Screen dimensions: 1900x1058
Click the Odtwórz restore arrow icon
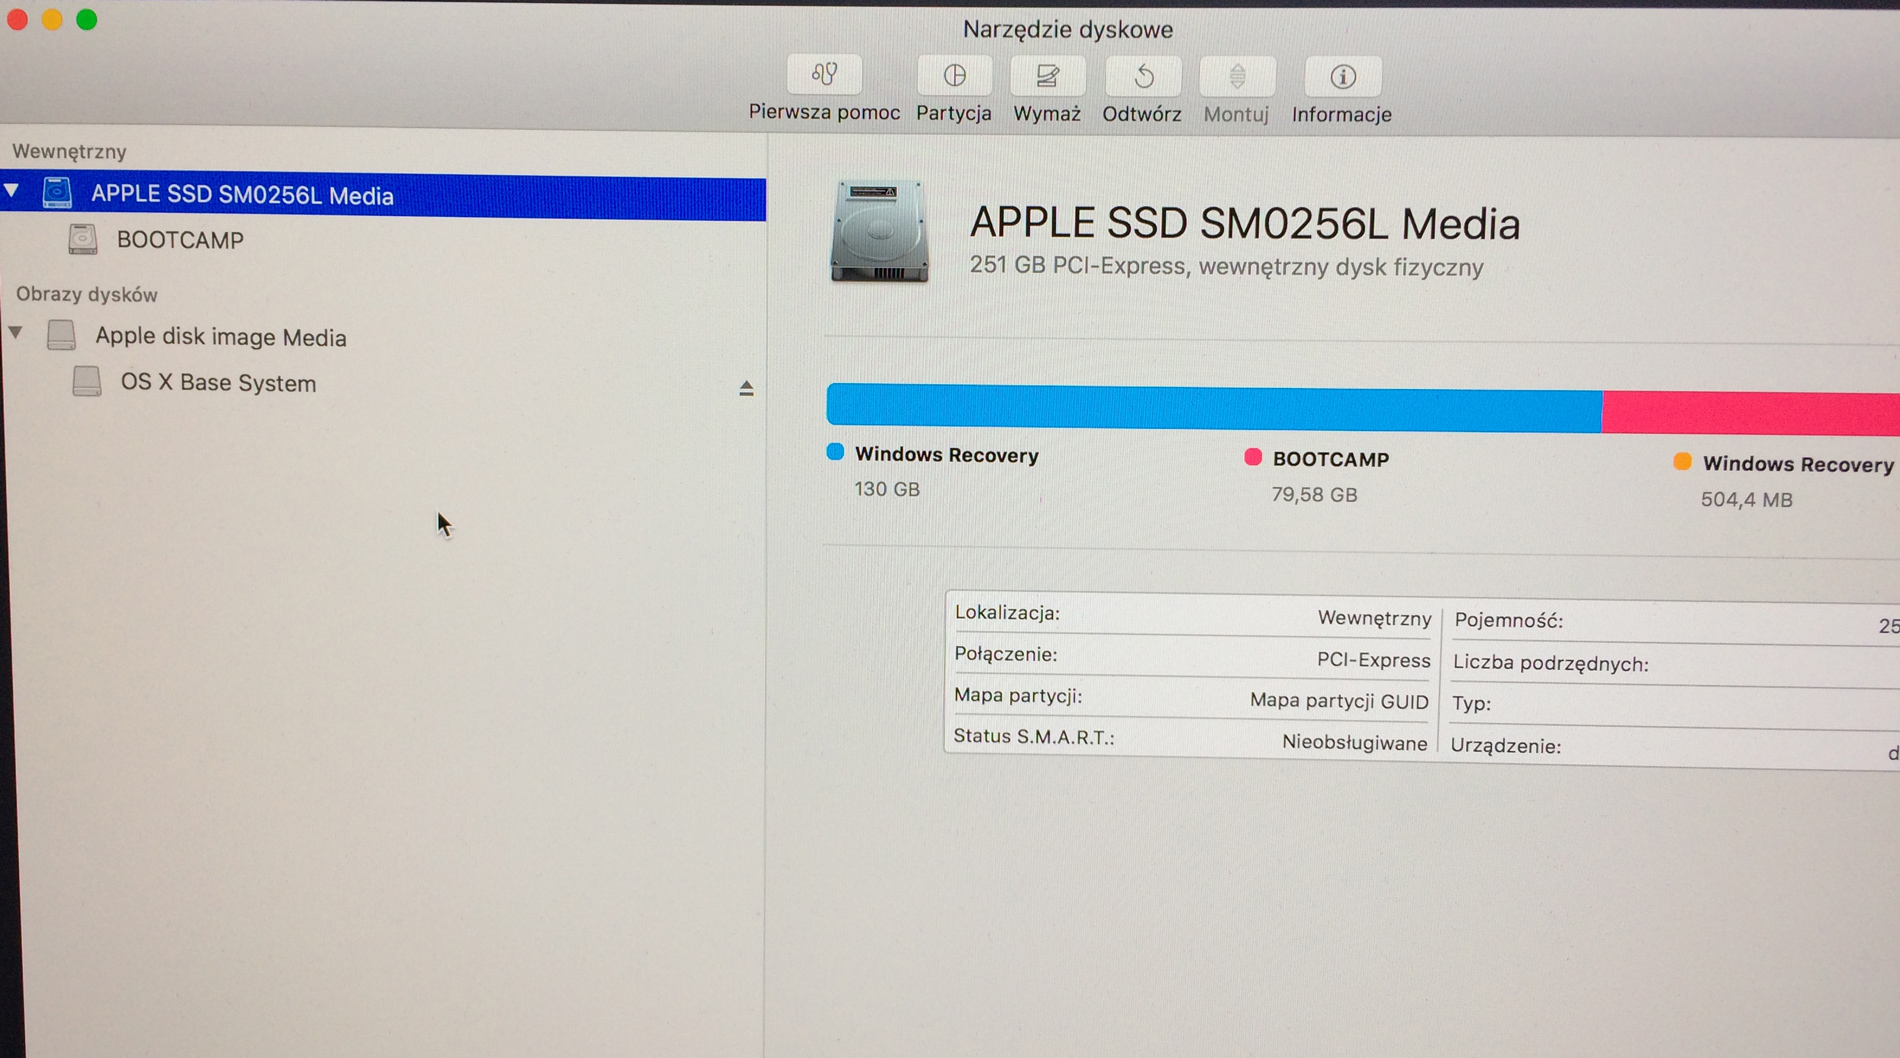(1143, 77)
